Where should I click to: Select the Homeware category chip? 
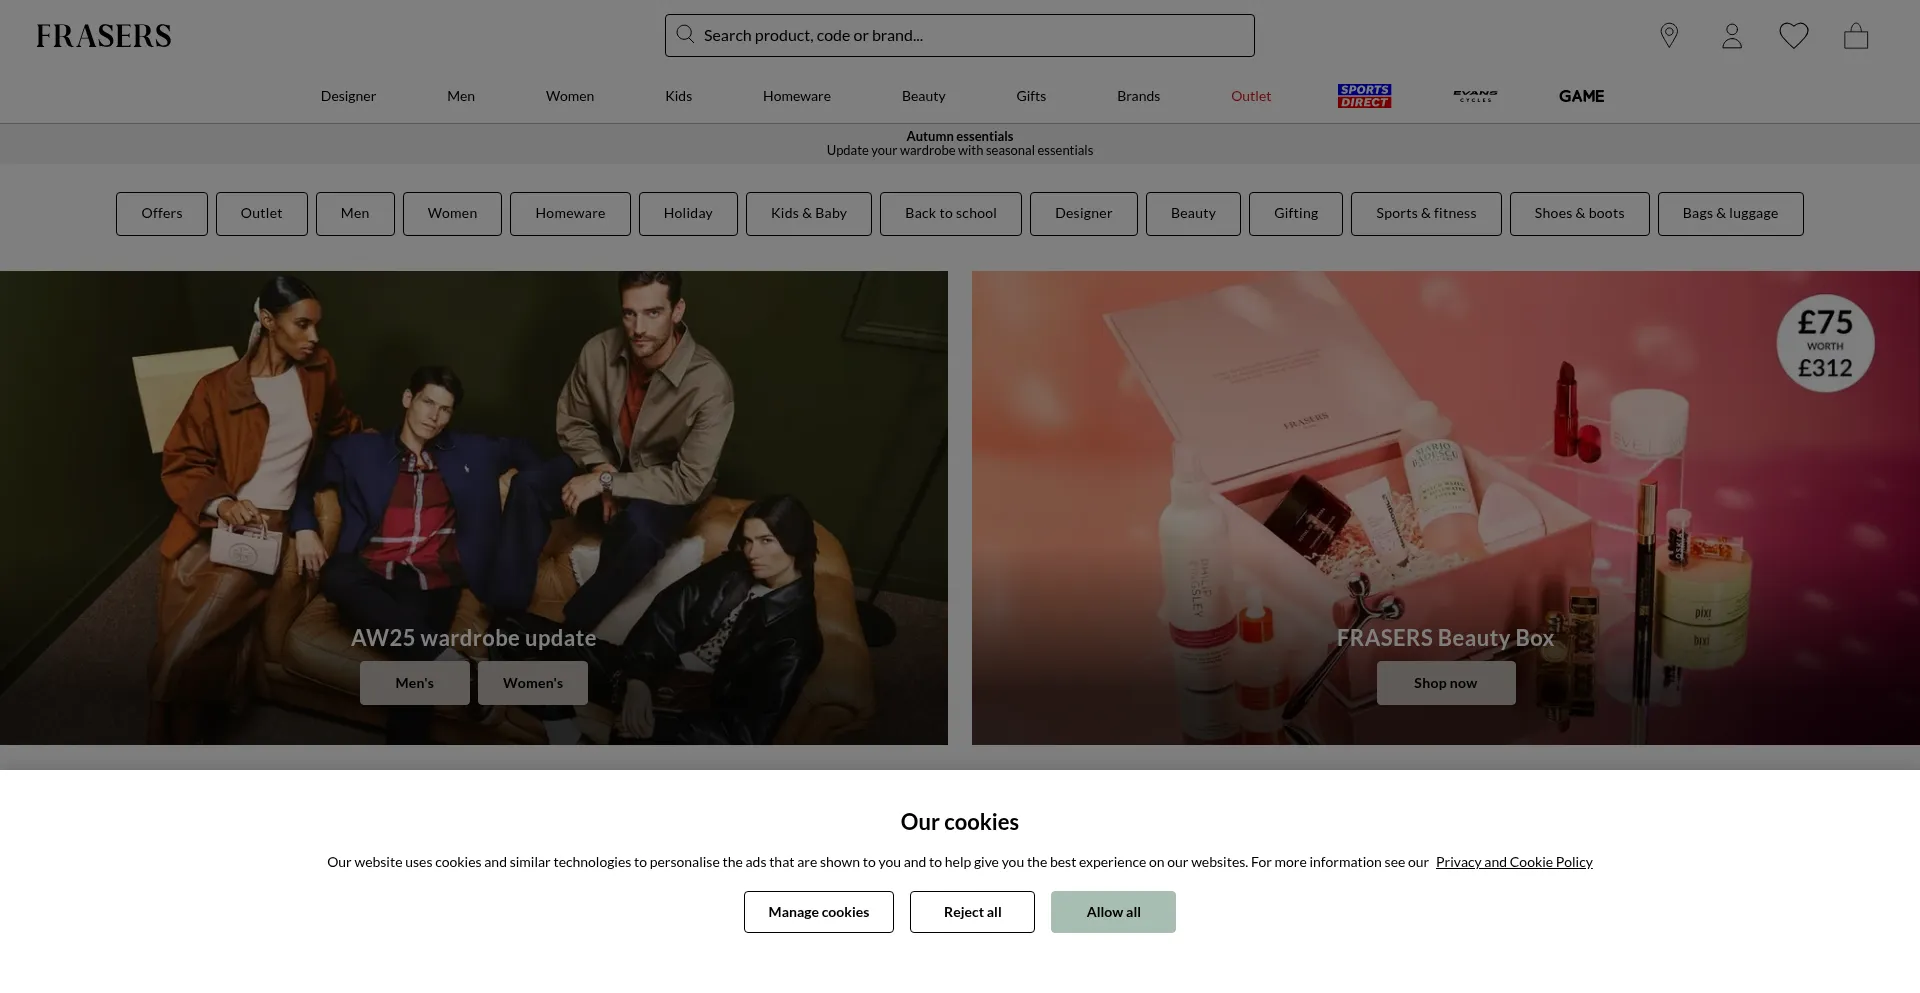tap(570, 214)
